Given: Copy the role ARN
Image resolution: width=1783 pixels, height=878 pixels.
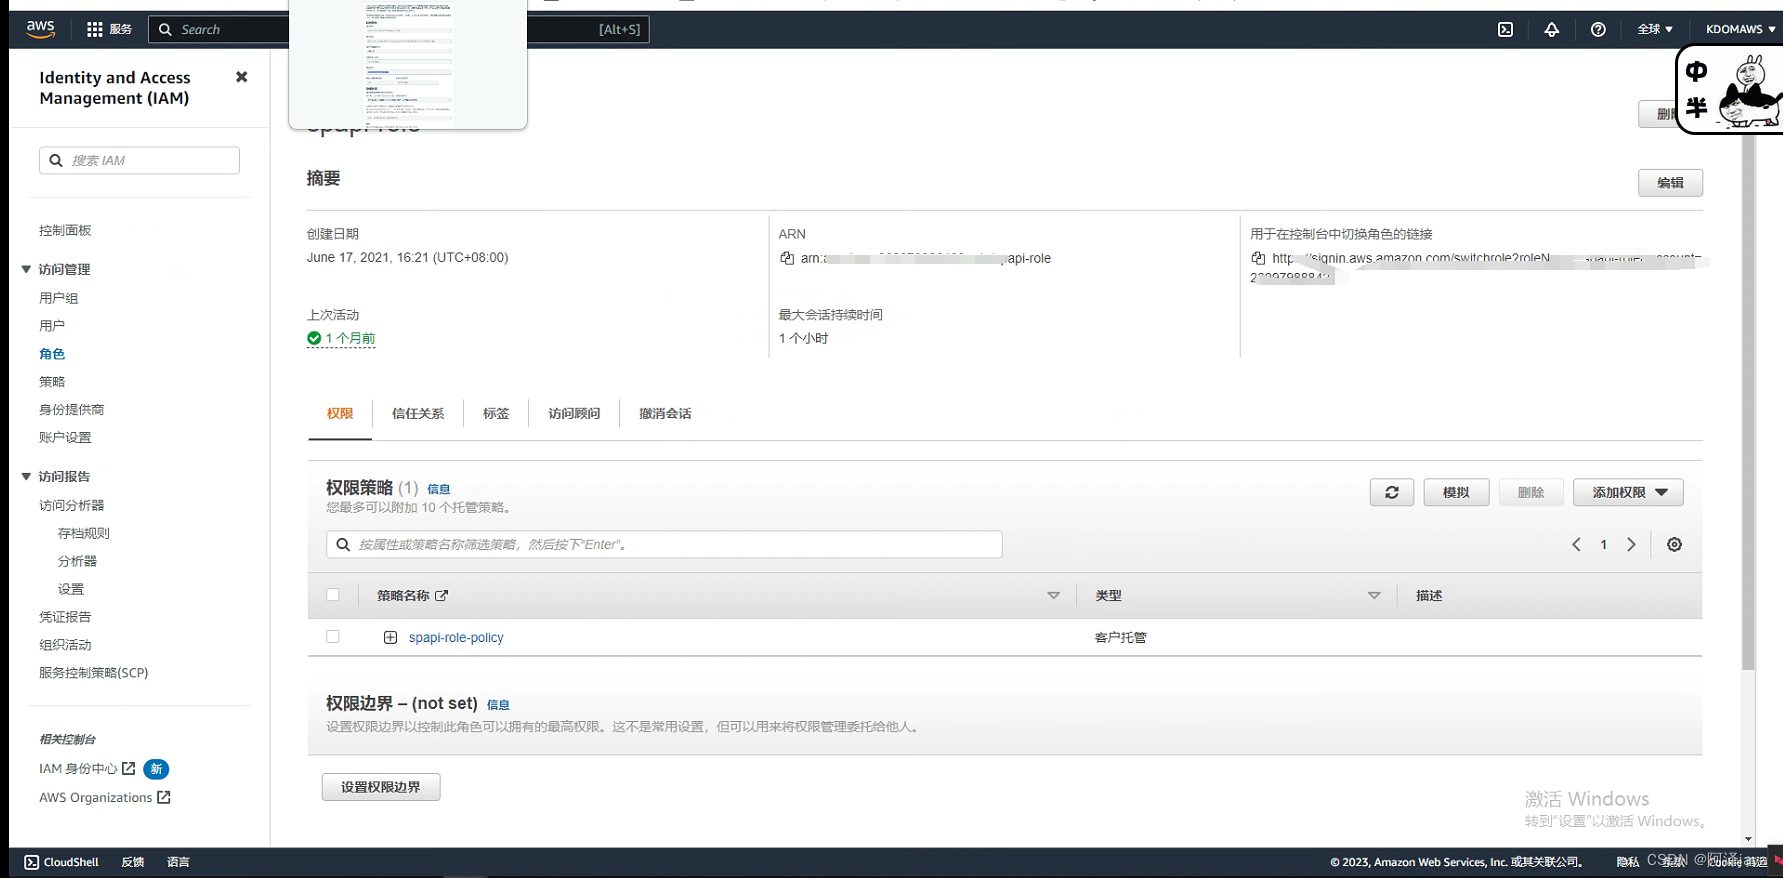Looking at the screenshot, I should [x=787, y=258].
